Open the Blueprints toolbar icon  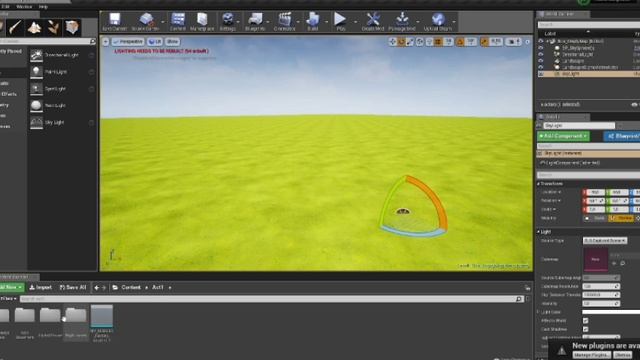tap(256, 22)
